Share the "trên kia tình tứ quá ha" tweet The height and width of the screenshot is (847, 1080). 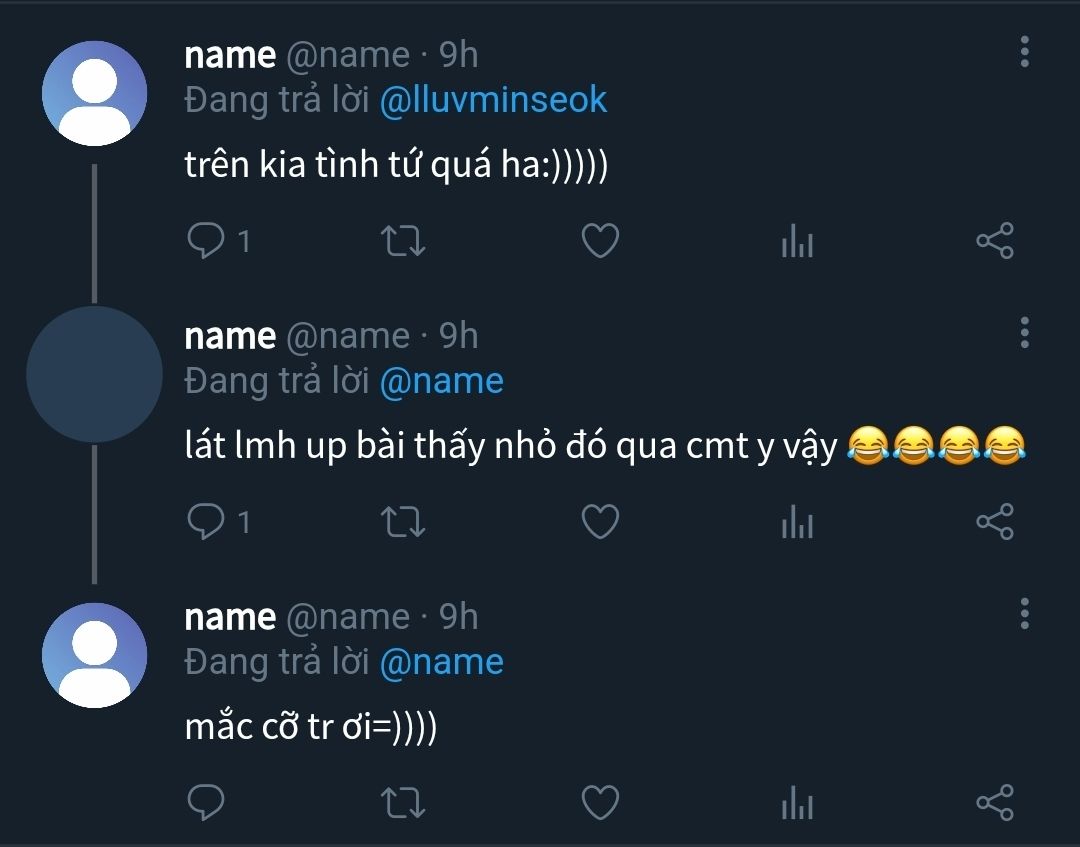[994, 241]
